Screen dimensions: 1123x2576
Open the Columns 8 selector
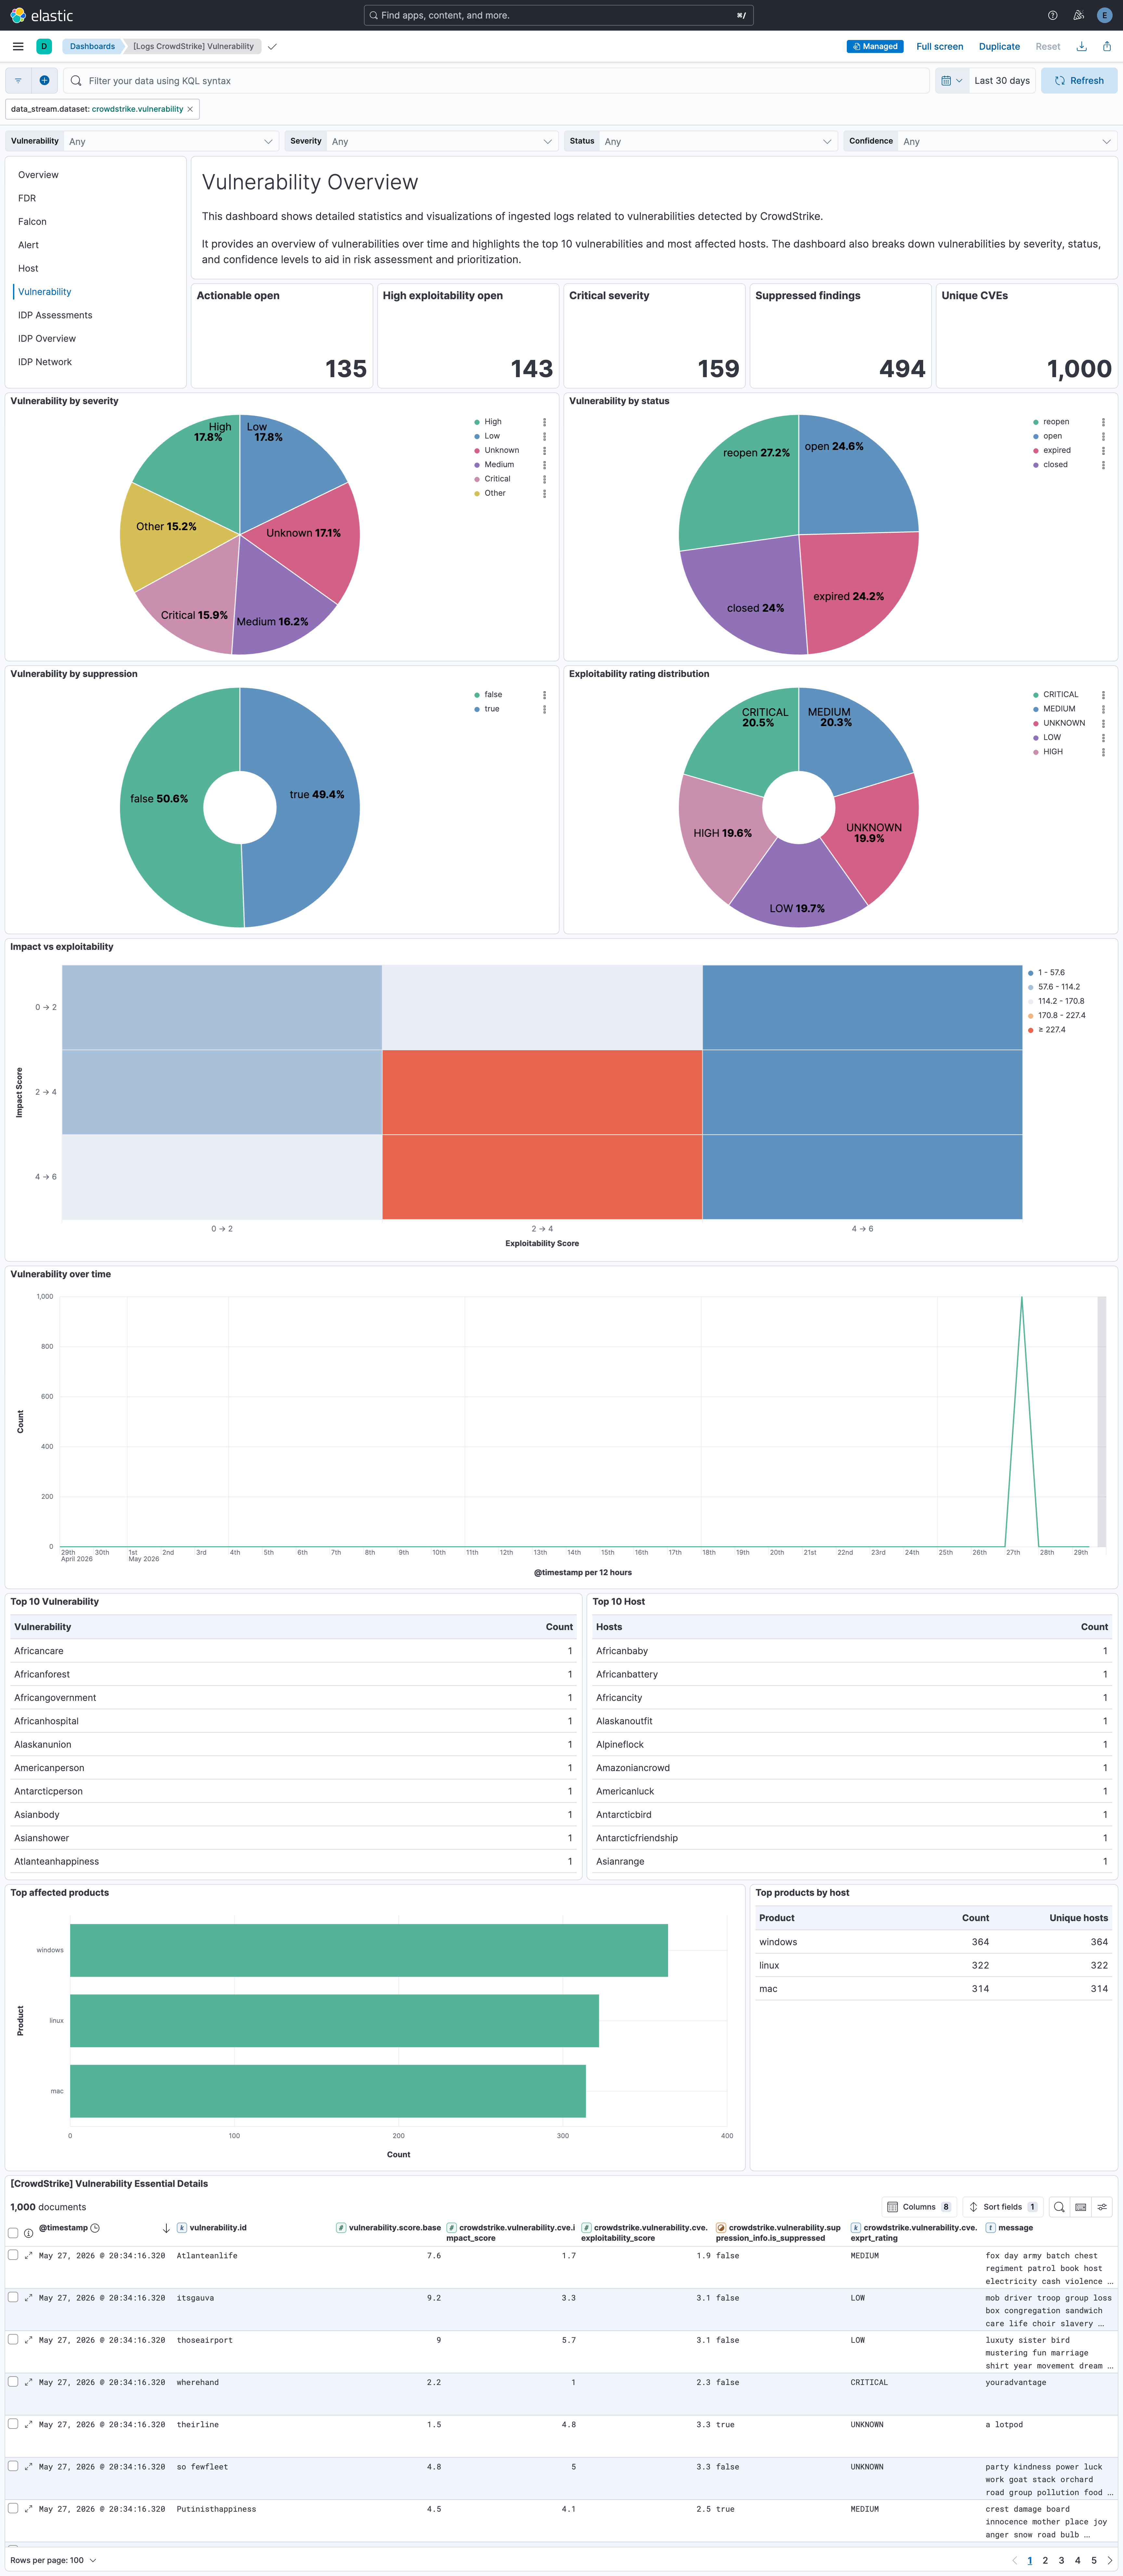[x=919, y=2207]
